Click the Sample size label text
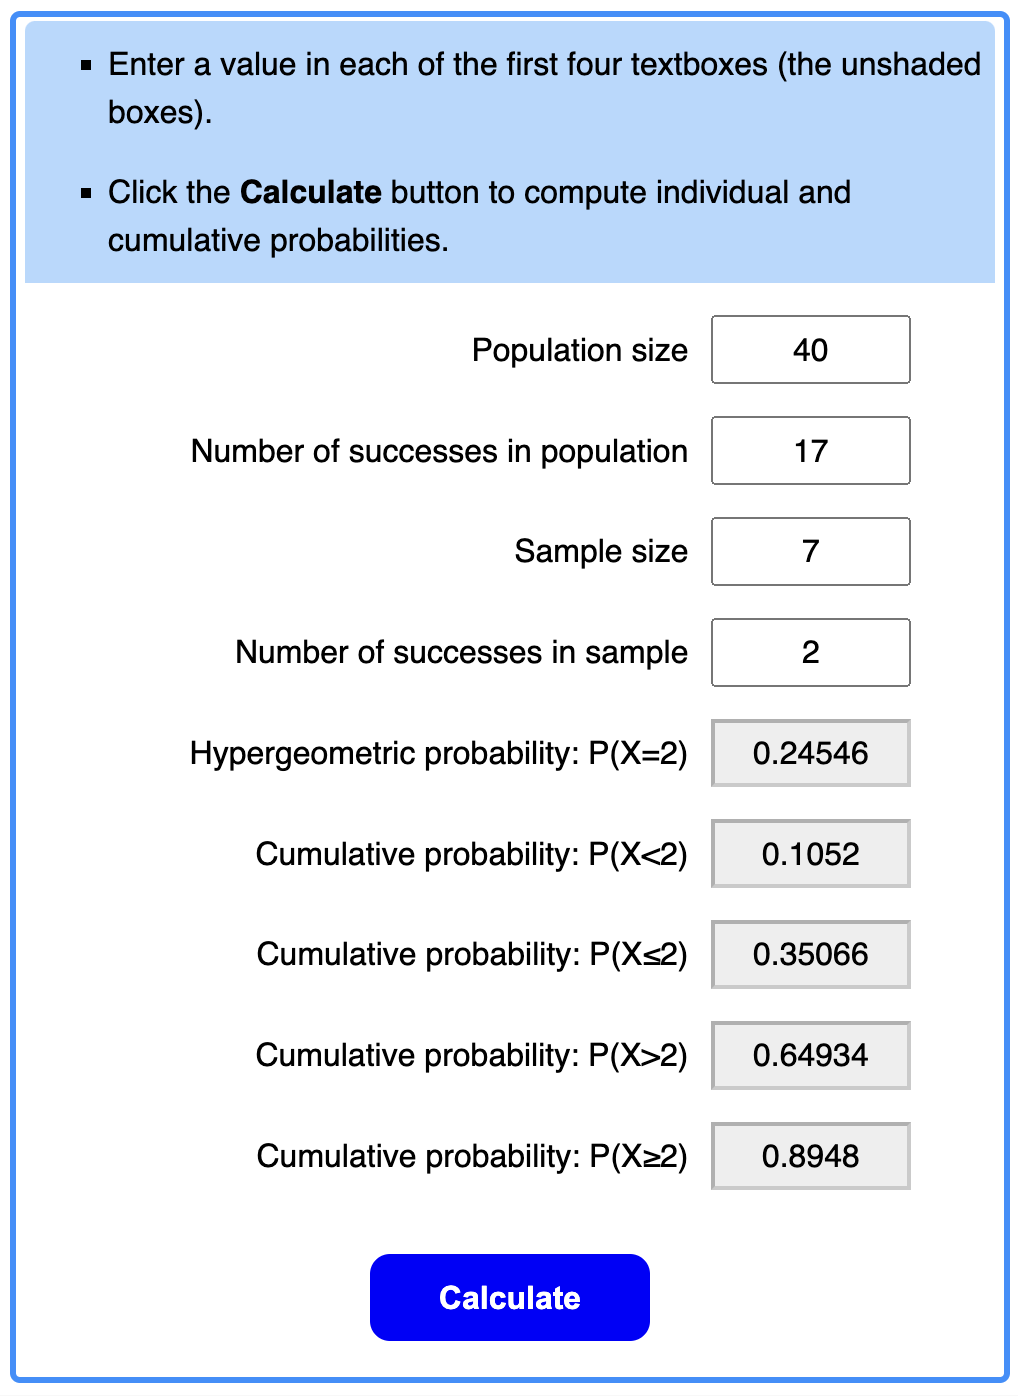The height and width of the screenshot is (1396, 1018). point(600,551)
